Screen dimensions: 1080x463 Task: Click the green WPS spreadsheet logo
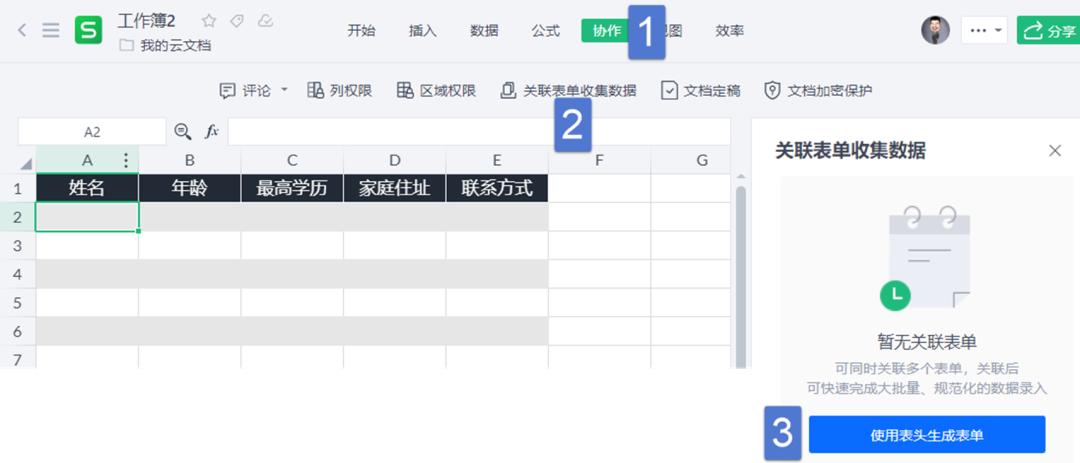(x=88, y=30)
